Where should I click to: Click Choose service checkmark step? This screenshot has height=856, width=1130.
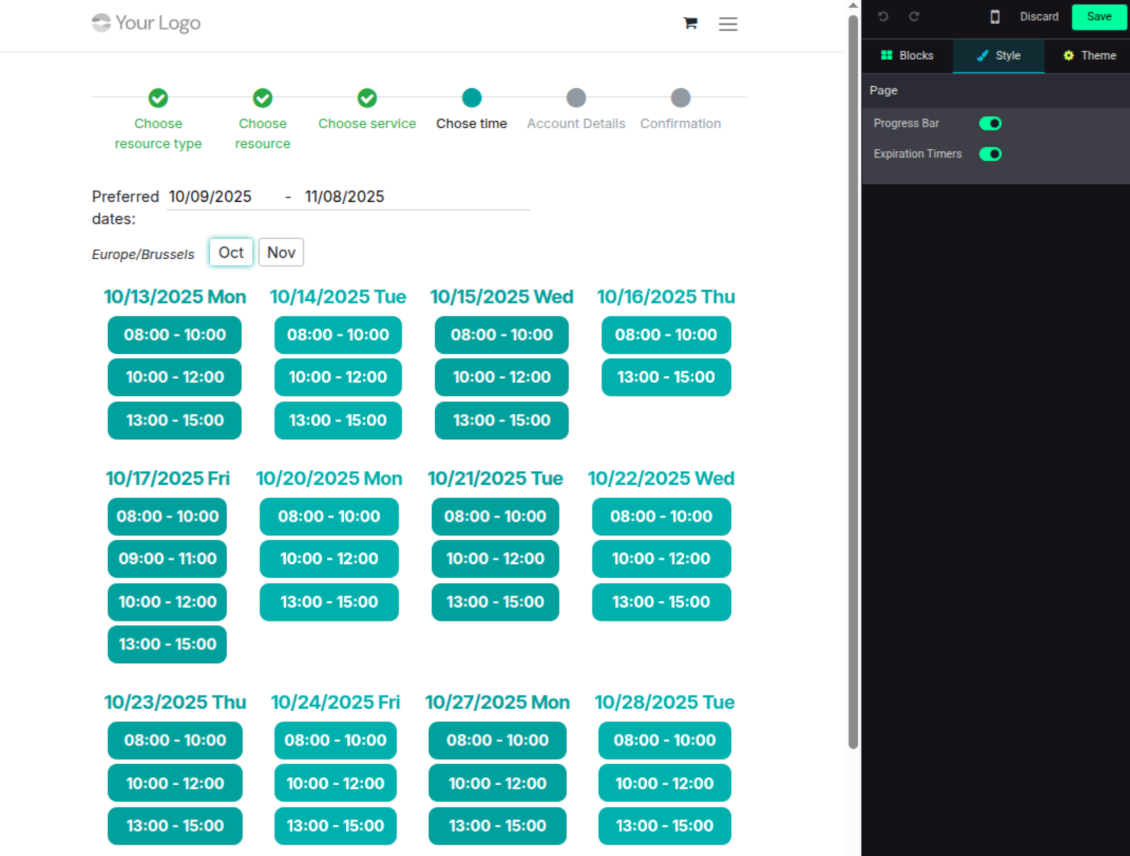[367, 98]
